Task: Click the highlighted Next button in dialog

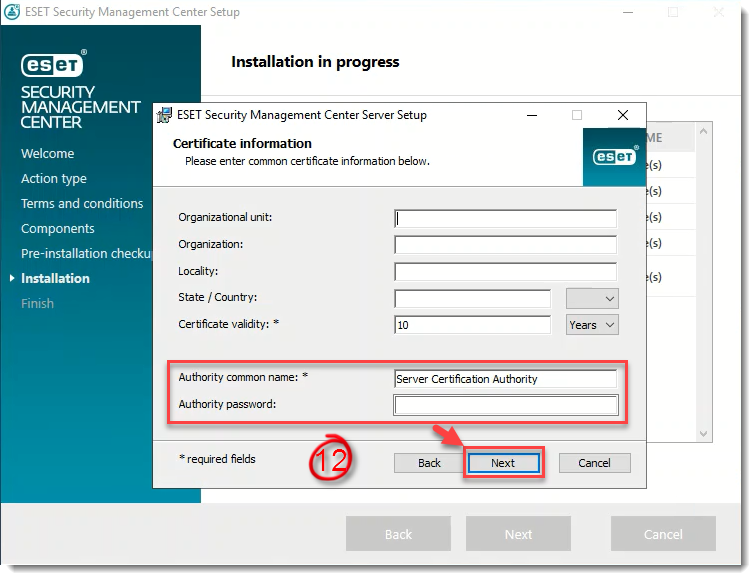Action: (x=503, y=463)
